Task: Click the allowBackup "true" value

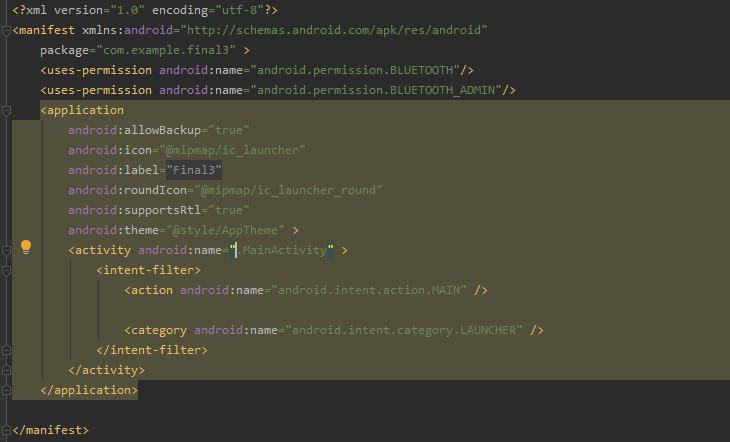Action: [229, 130]
